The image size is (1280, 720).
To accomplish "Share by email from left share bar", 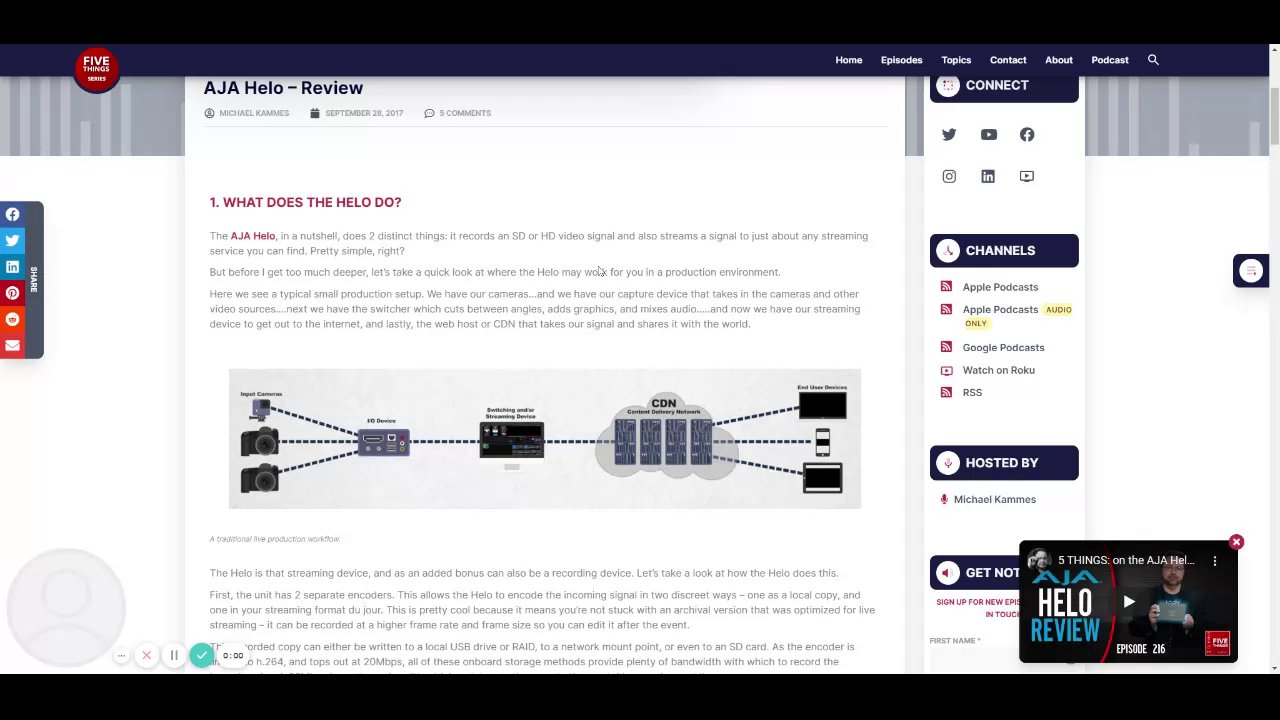I will 12,346.
